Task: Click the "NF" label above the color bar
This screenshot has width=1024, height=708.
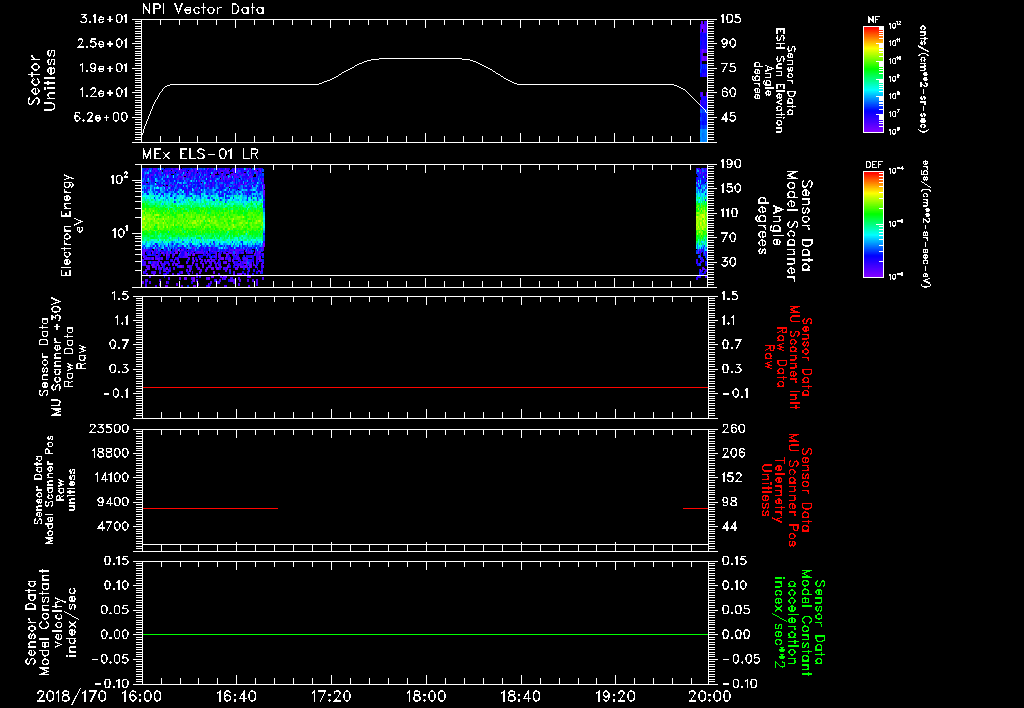Action: coord(873,20)
